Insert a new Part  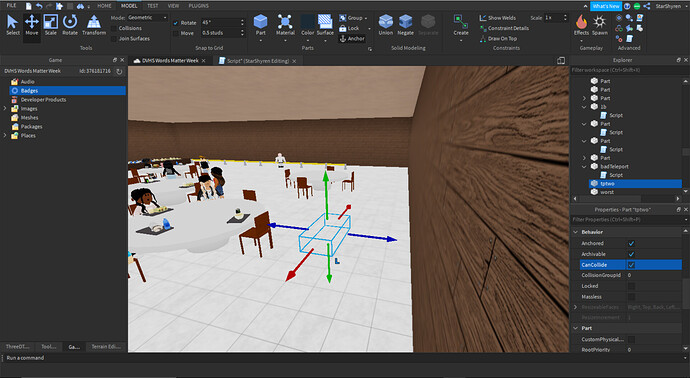pos(261,25)
